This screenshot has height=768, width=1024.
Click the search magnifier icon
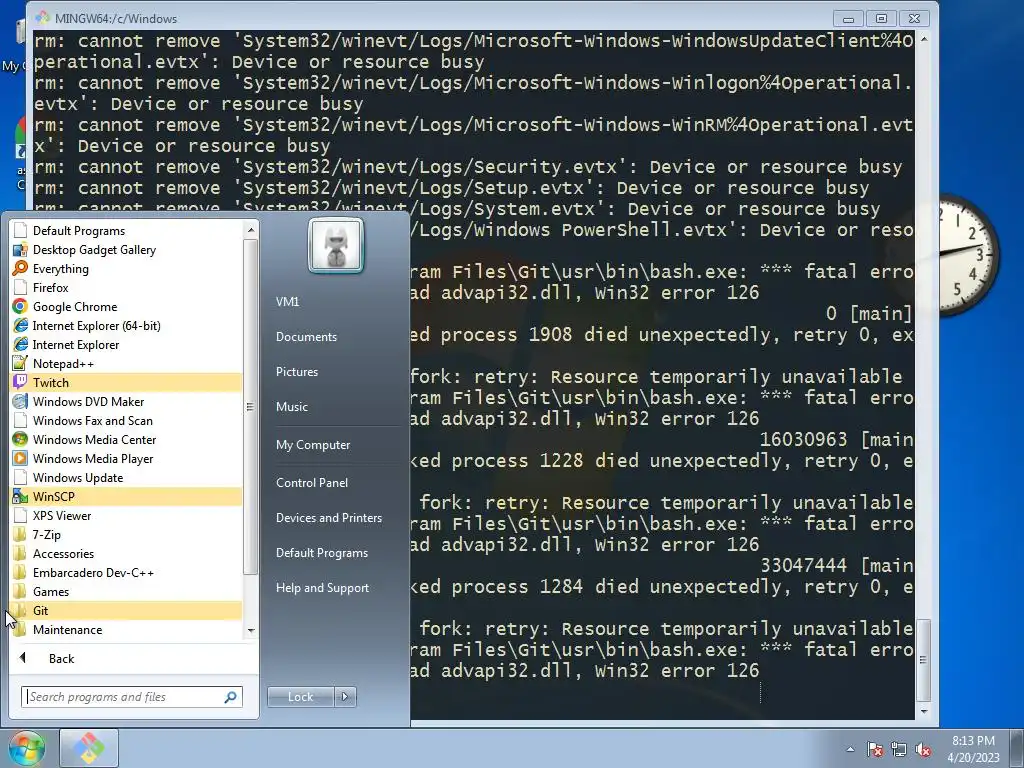231,697
